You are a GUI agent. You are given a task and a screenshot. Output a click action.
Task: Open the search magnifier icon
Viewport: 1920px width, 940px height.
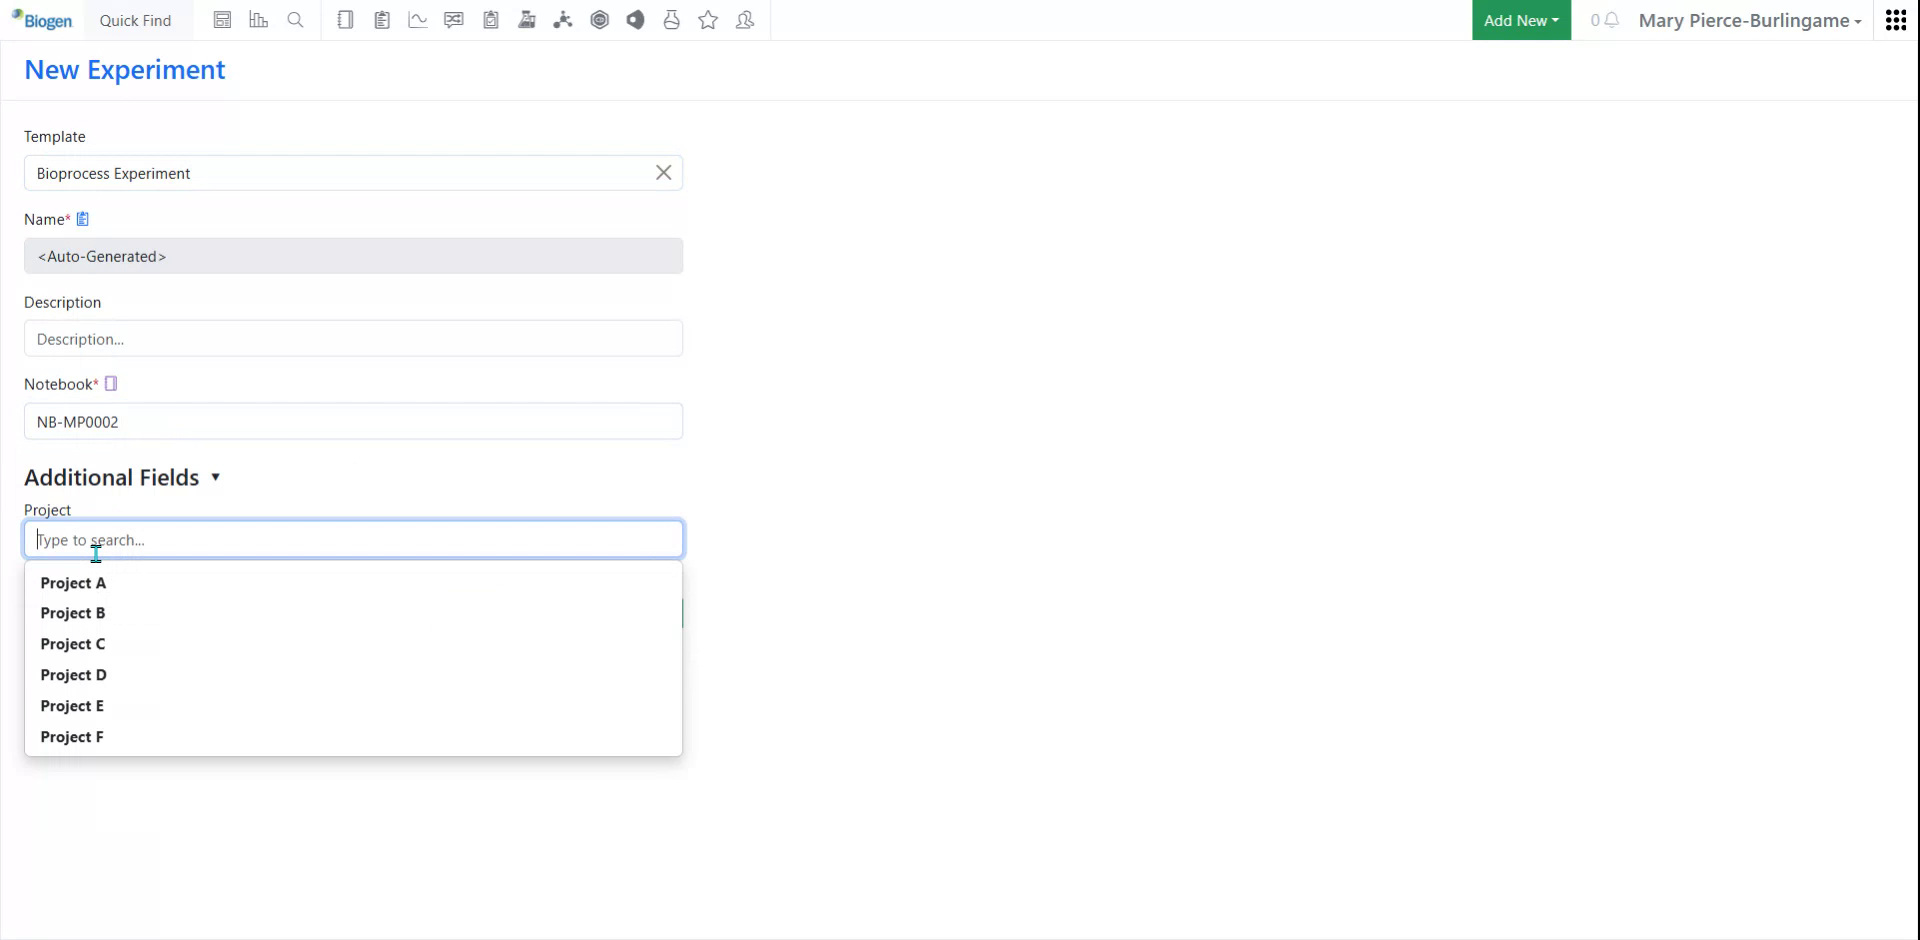pos(296,20)
